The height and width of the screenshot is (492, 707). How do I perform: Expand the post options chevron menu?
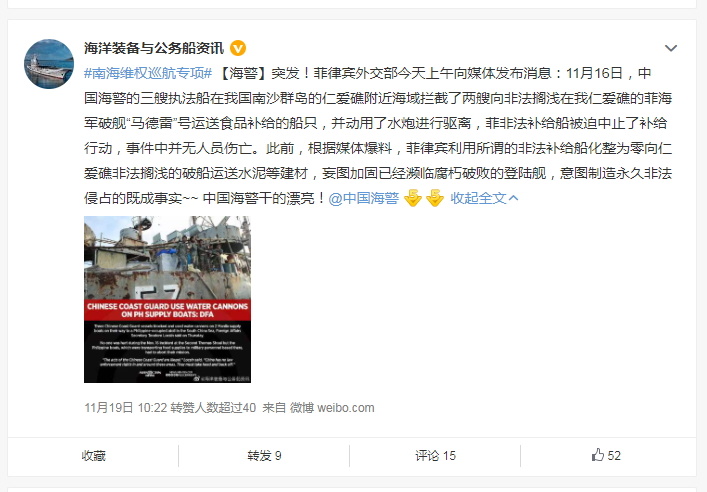(671, 48)
